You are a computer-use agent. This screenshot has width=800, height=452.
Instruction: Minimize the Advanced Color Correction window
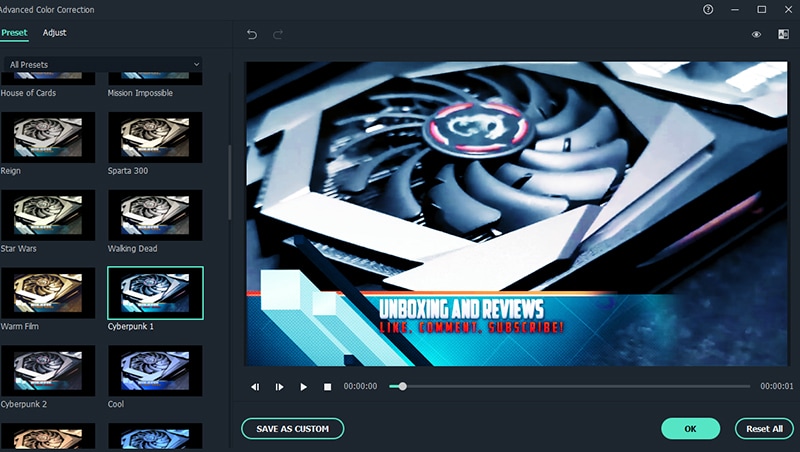pyautogui.click(x=735, y=9)
